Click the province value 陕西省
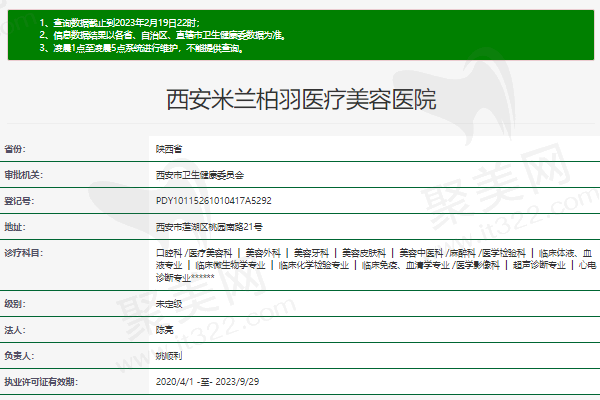The width and height of the screenshot is (600, 400). pos(169,149)
